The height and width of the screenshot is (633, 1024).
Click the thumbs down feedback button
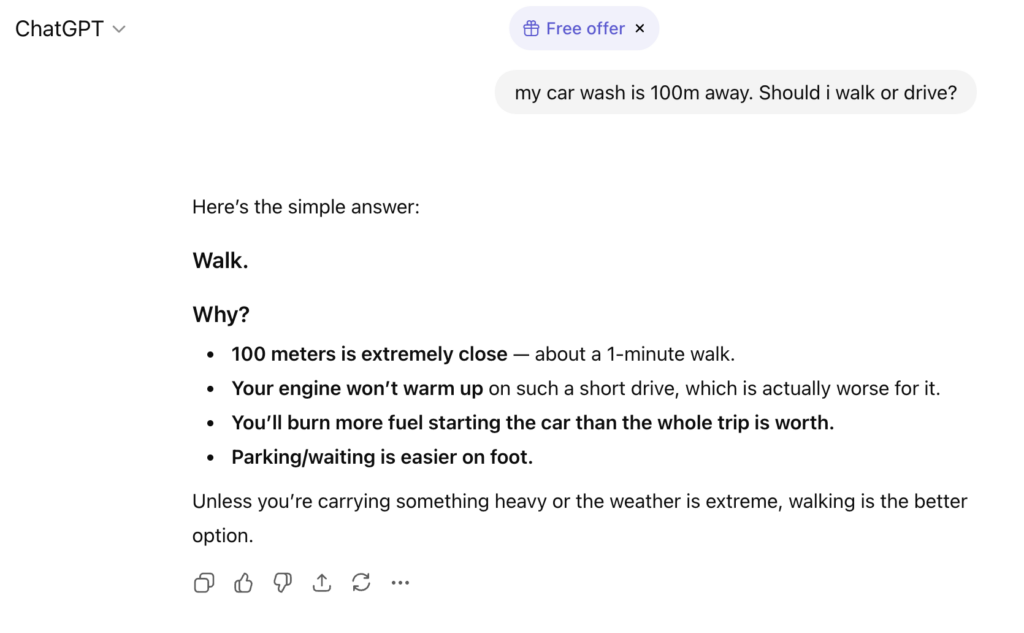282,582
